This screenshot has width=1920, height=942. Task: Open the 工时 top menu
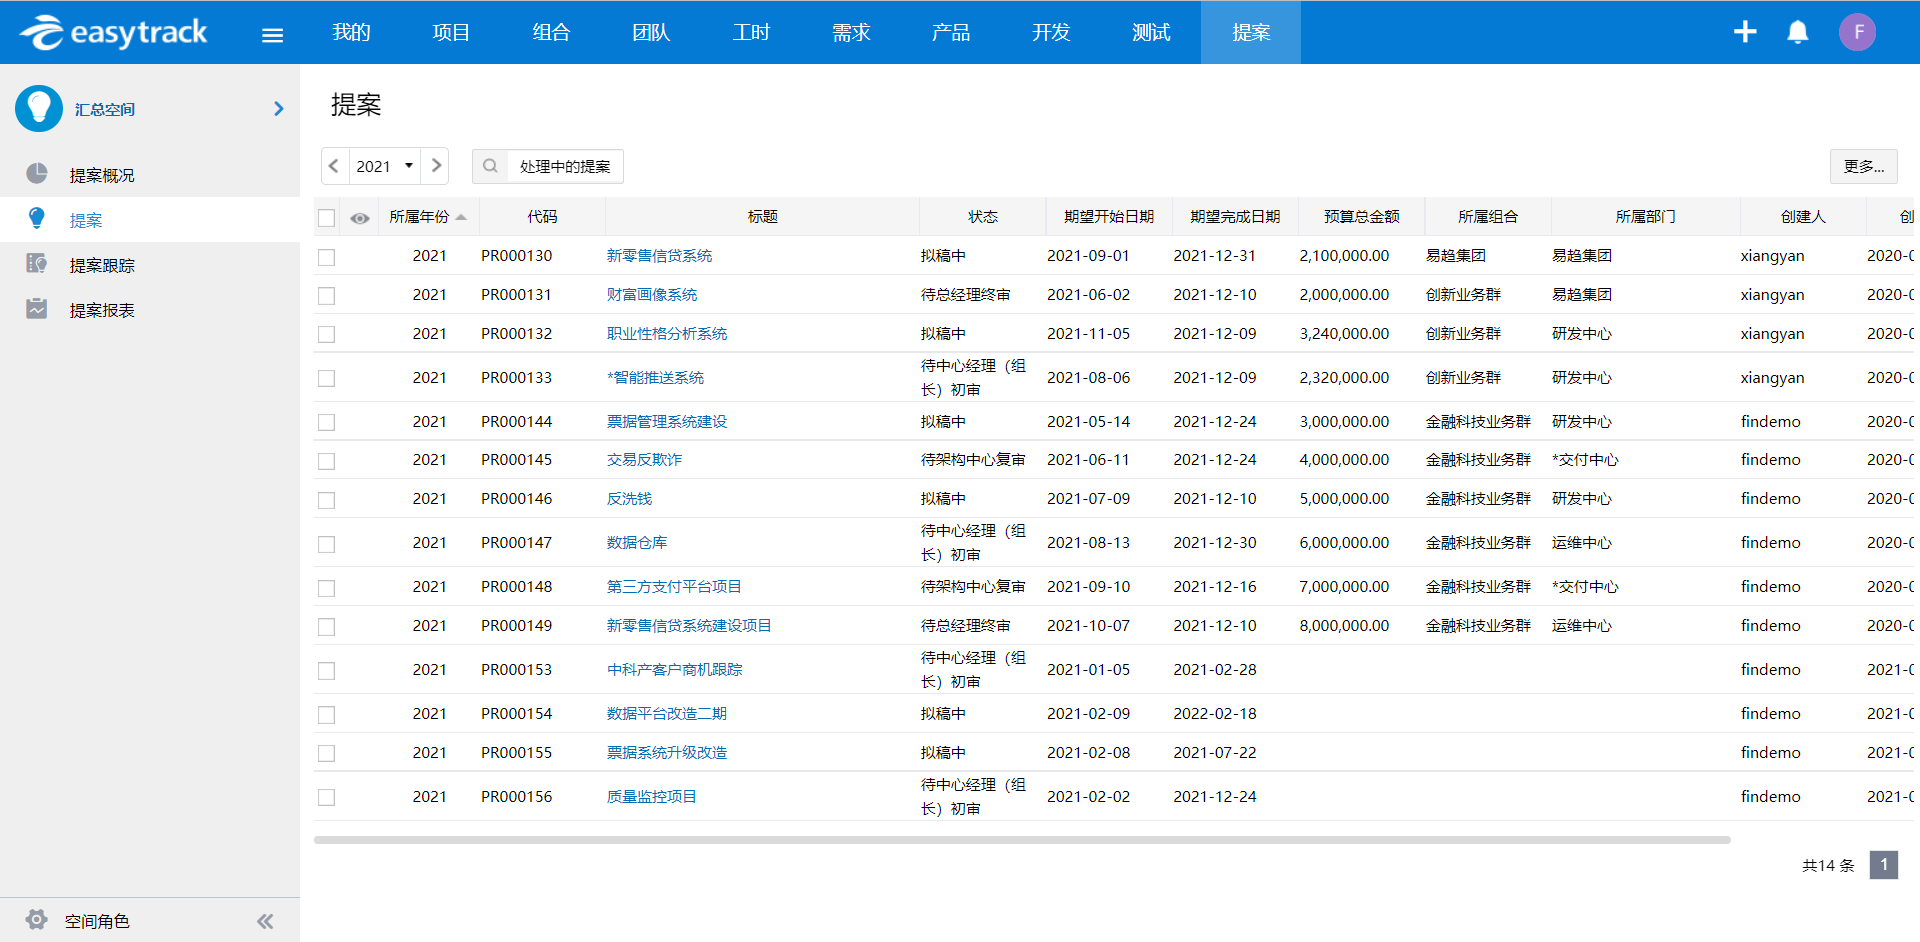click(751, 32)
